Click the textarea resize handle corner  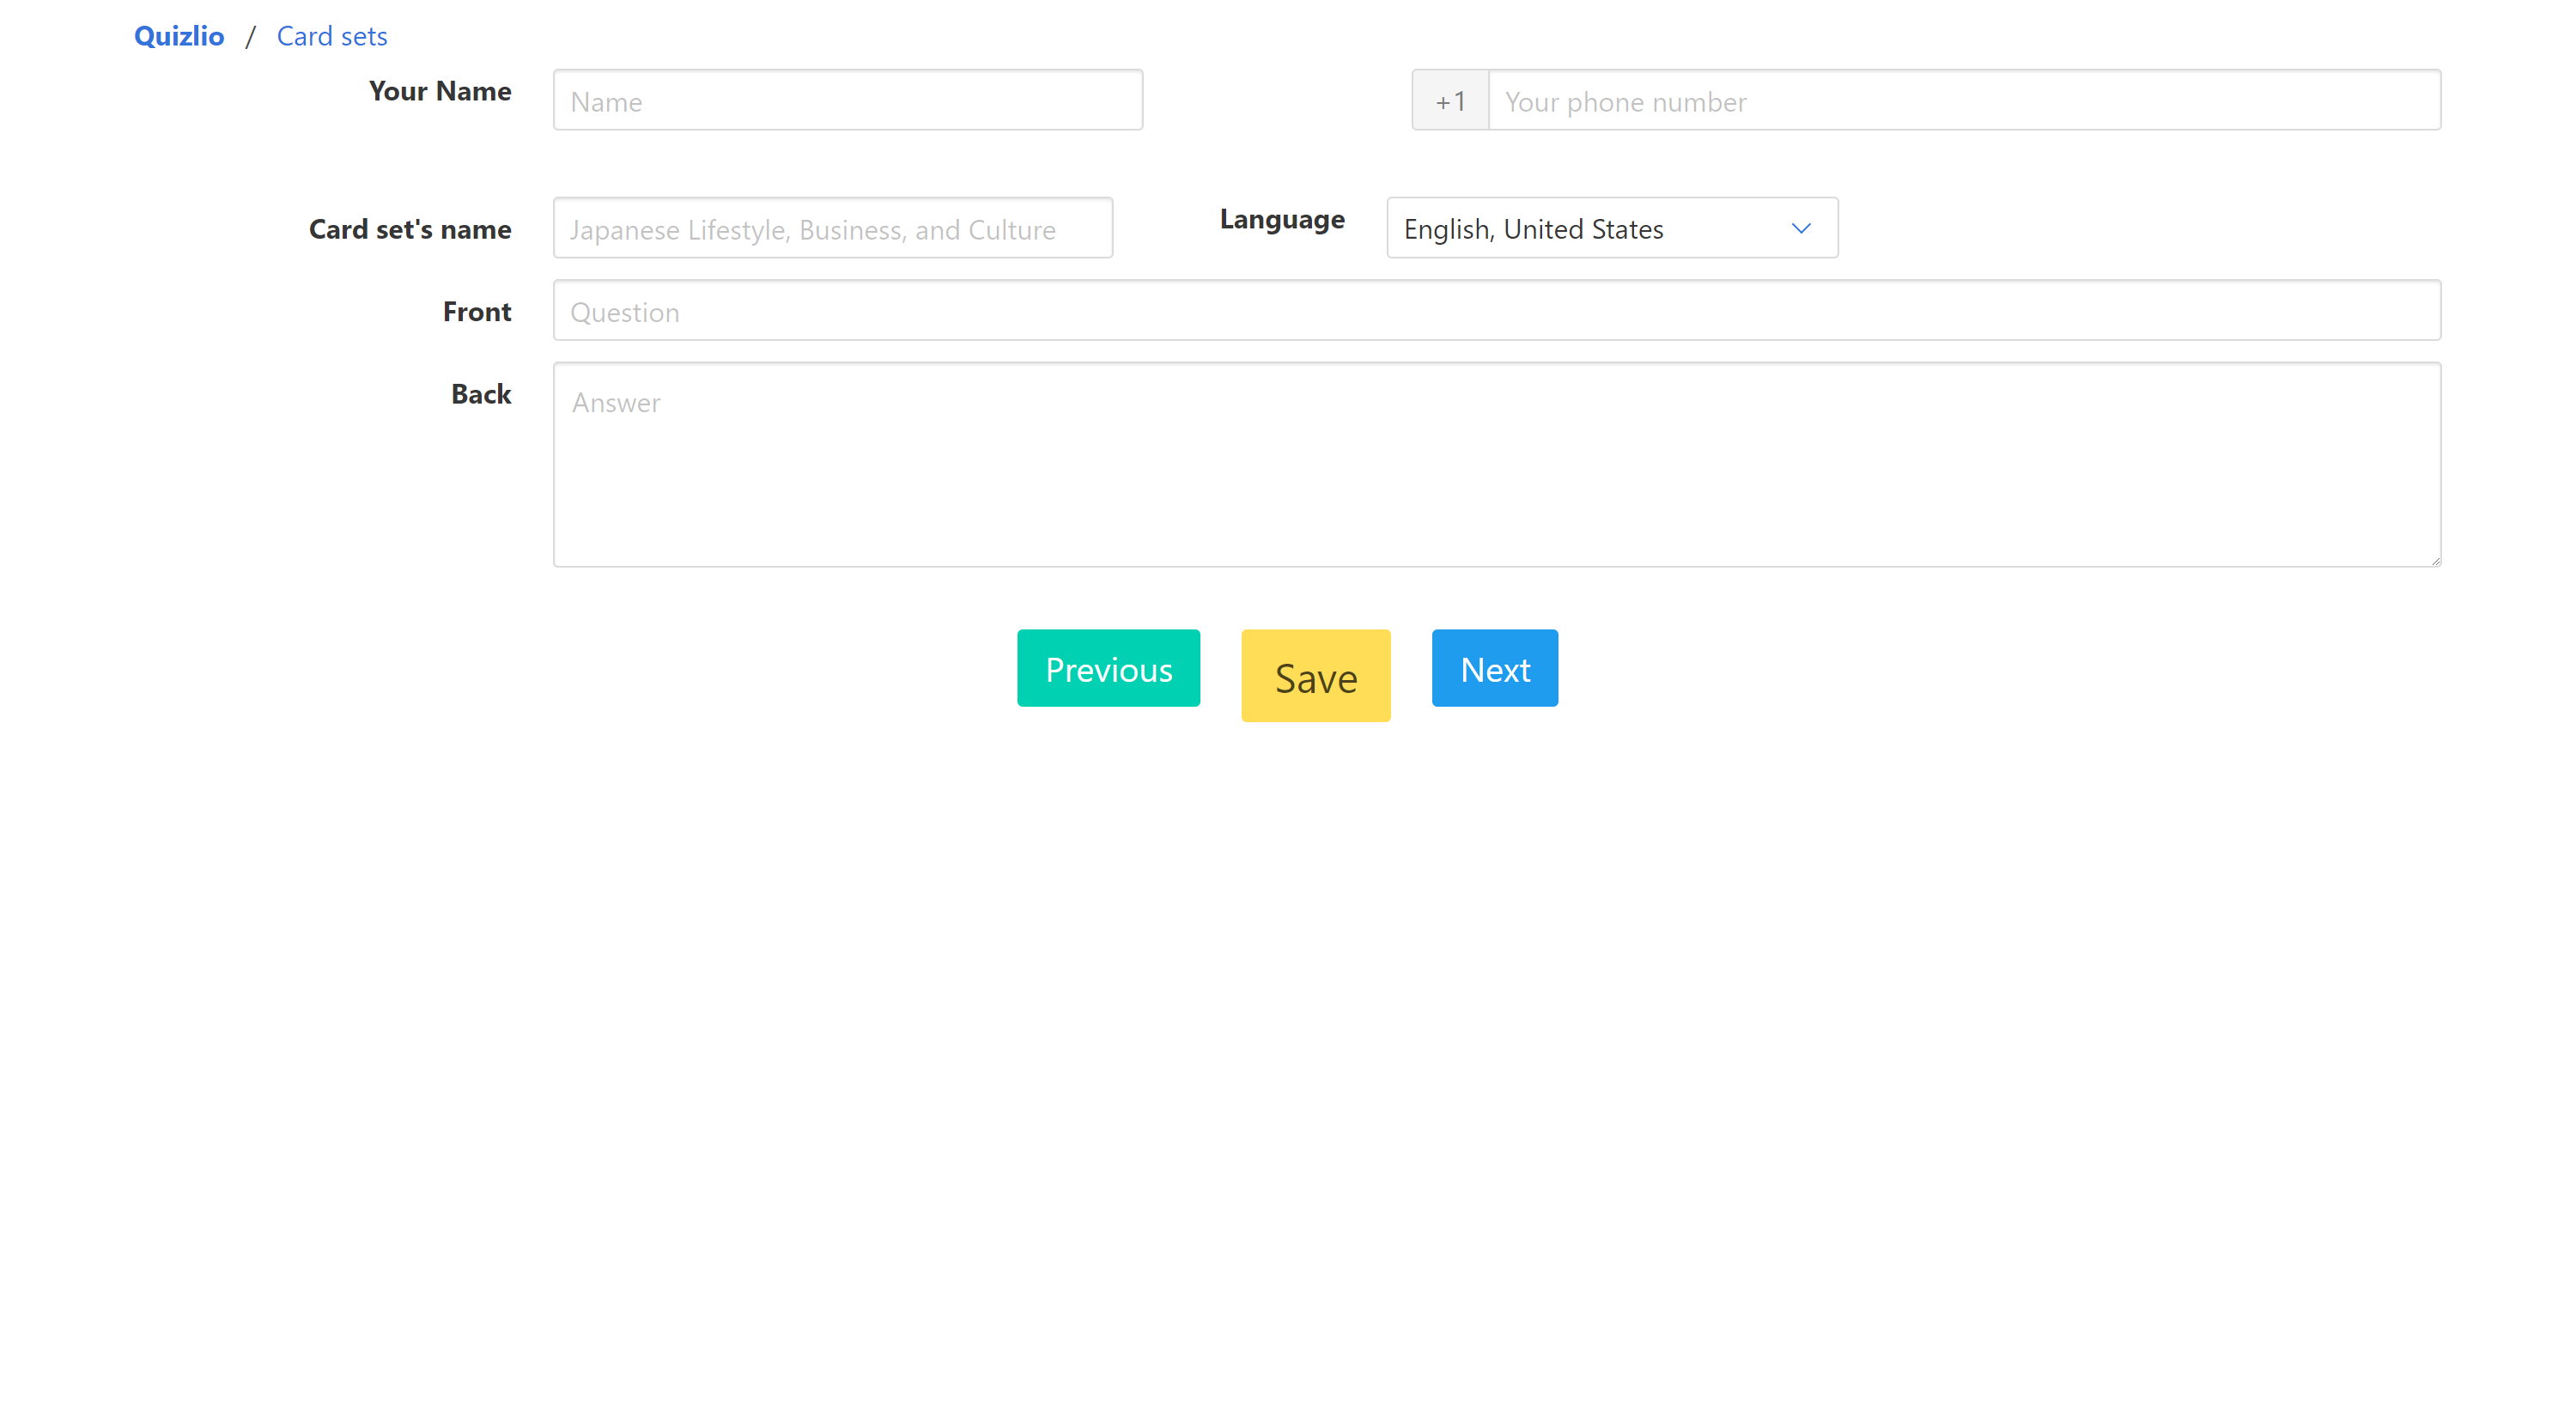click(2435, 561)
